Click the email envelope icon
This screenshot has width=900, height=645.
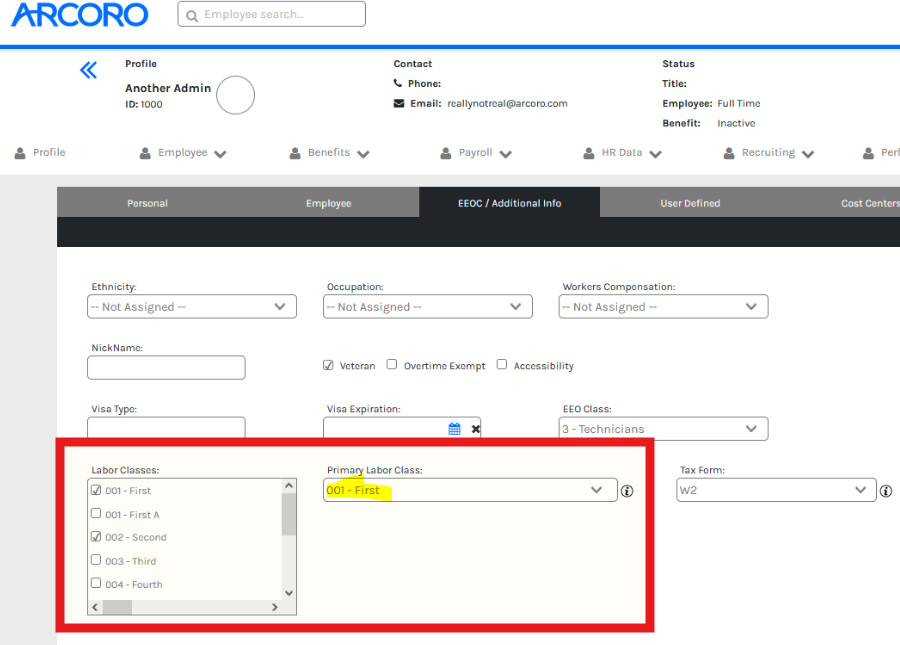[x=398, y=103]
